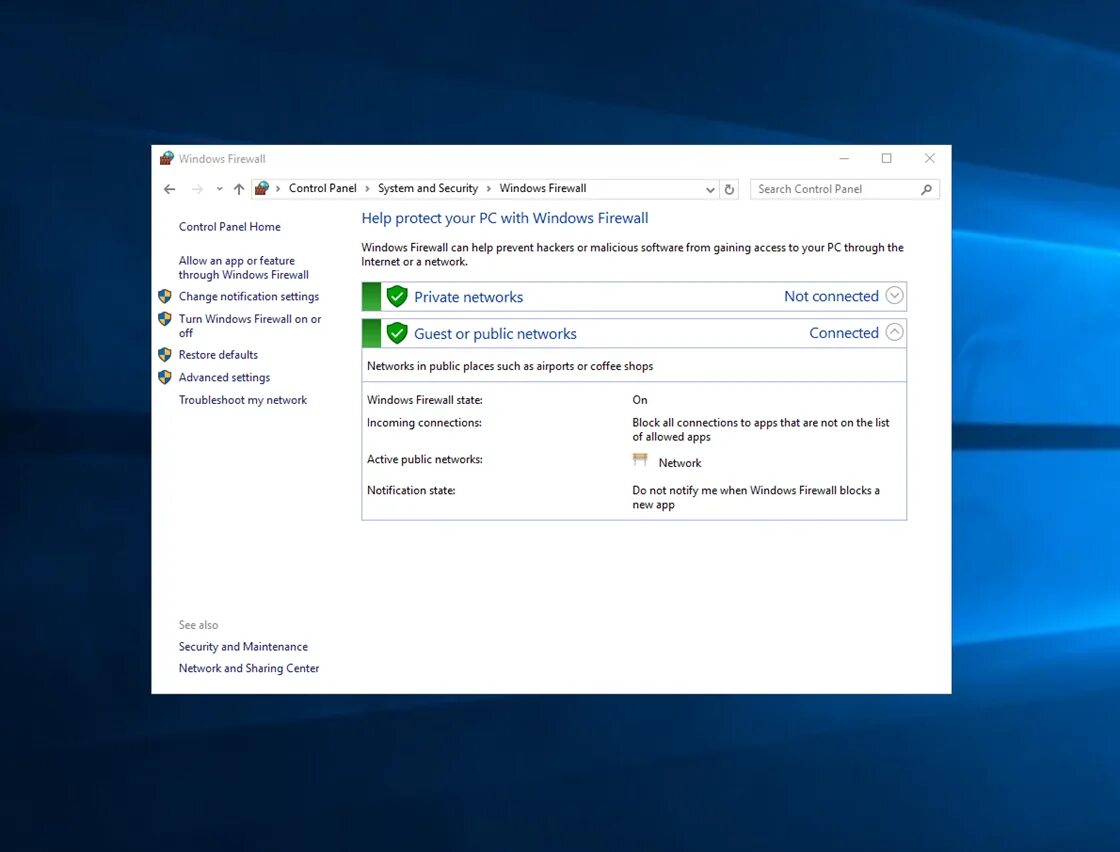This screenshot has height=852, width=1120.
Task: Go back using the back arrow
Action: 169,189
